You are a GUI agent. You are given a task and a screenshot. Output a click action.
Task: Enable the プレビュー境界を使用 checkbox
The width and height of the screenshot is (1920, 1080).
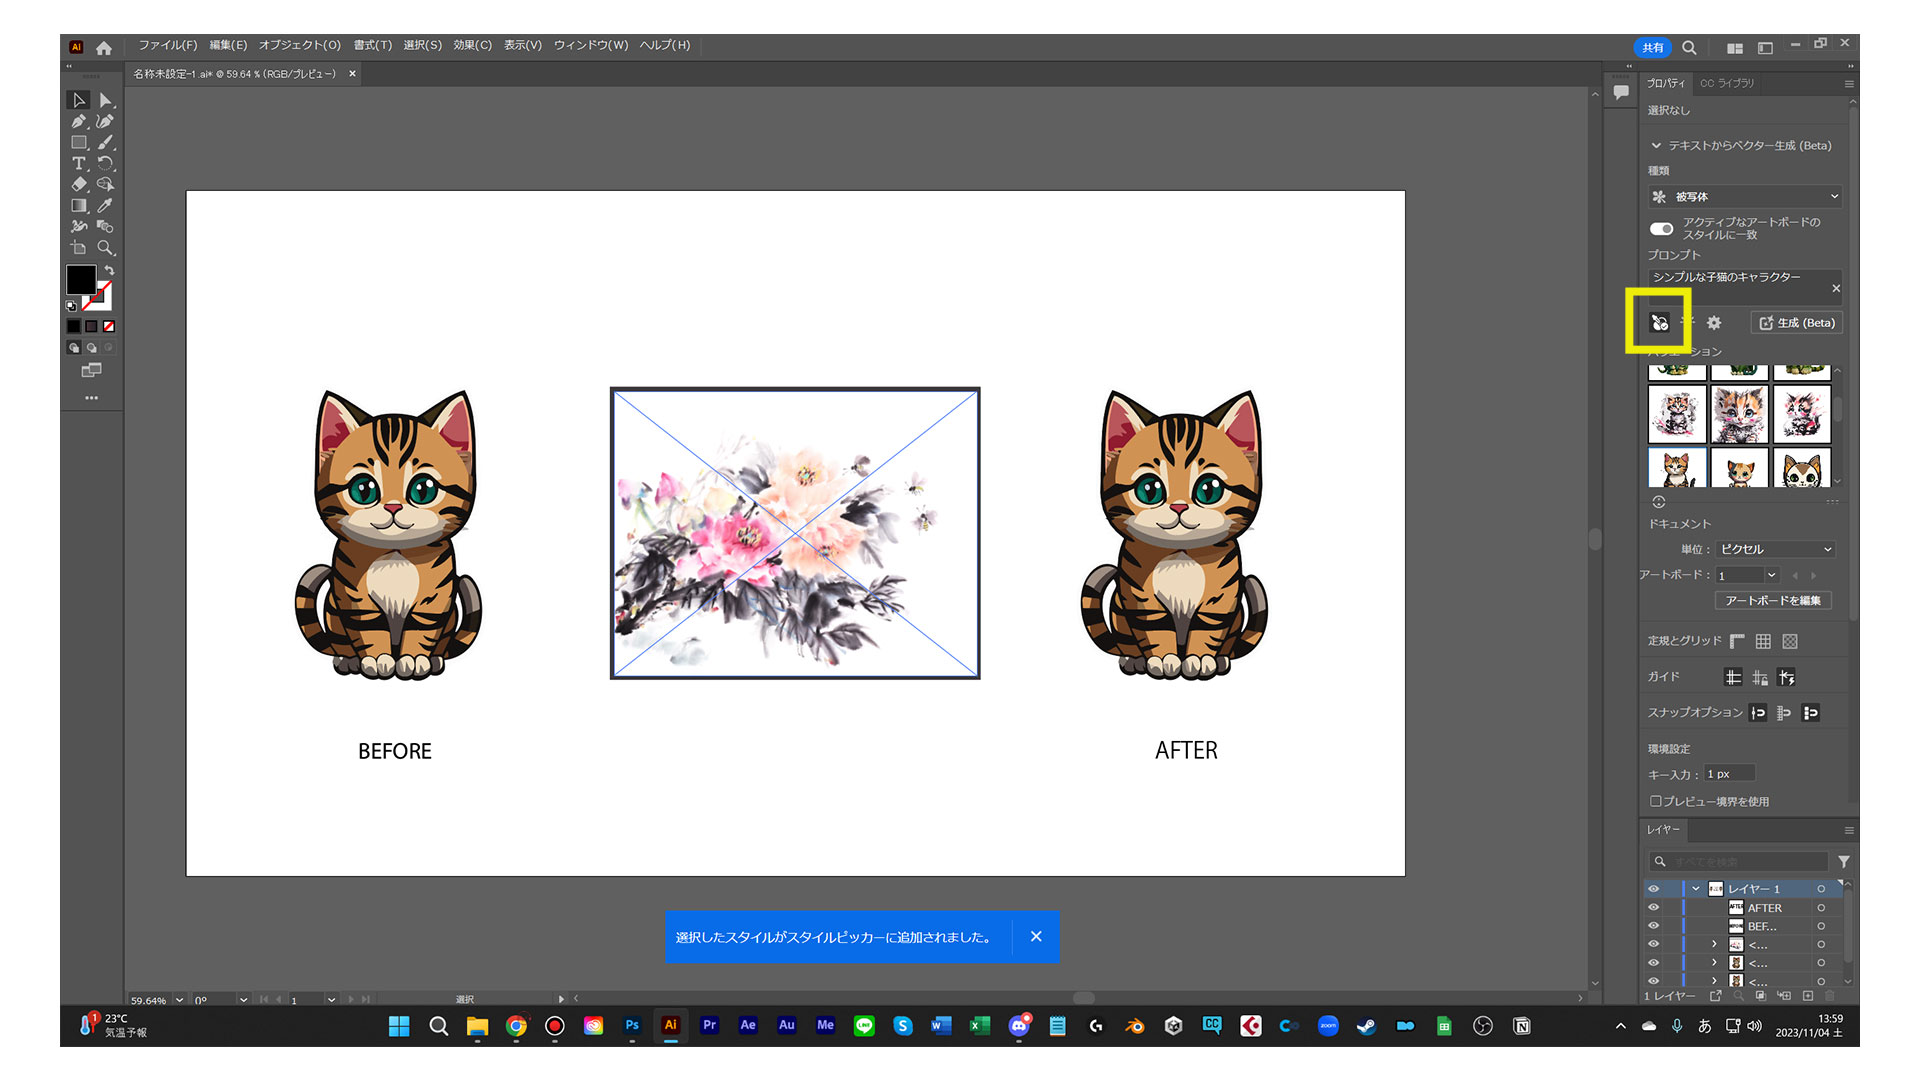click(1656, 801)
